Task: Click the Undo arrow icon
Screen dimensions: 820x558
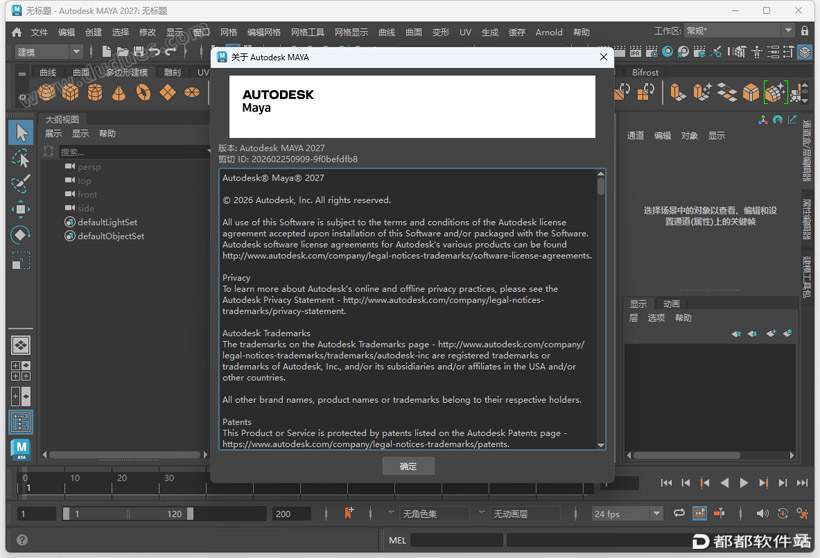Action: point(154,51)
